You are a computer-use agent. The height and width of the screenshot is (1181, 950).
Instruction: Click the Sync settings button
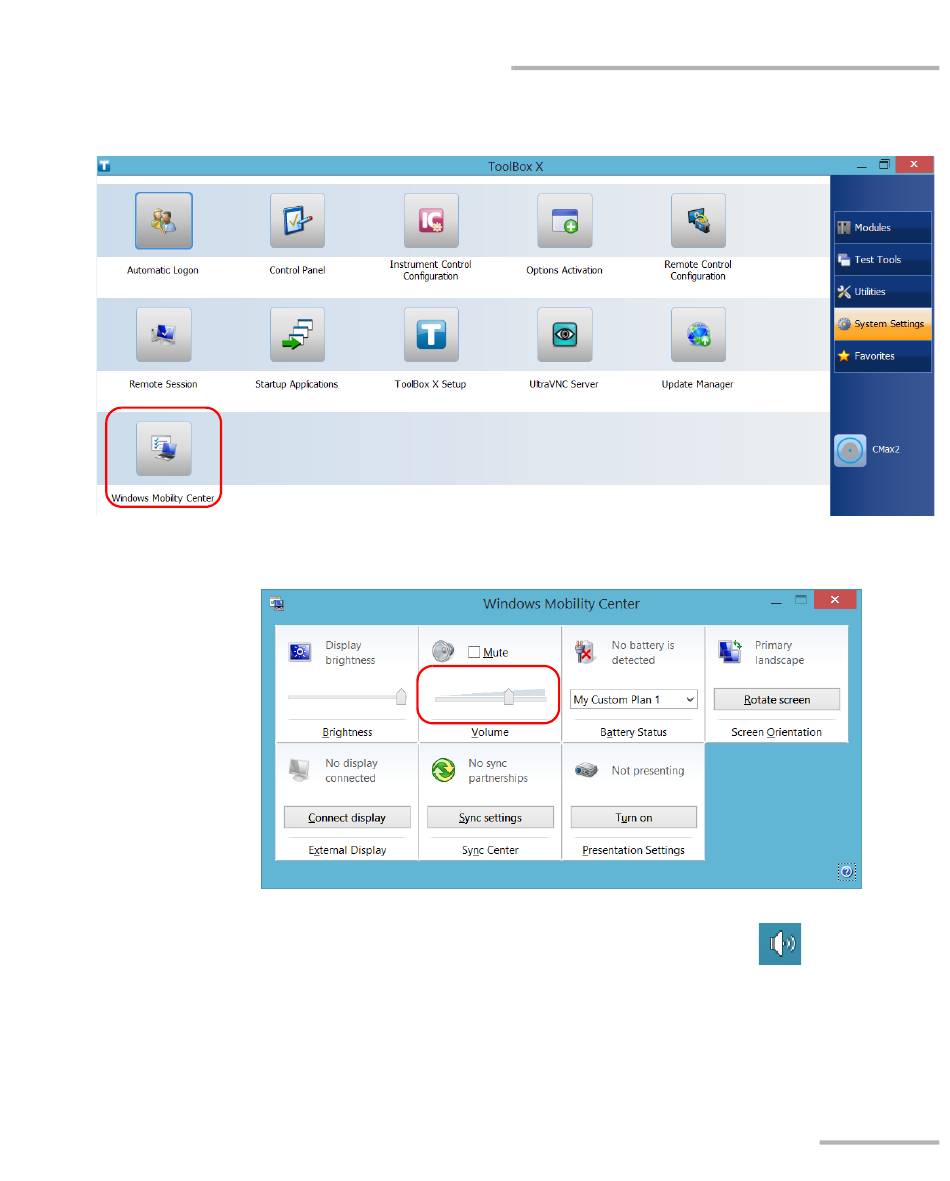[x=490, y=817]
